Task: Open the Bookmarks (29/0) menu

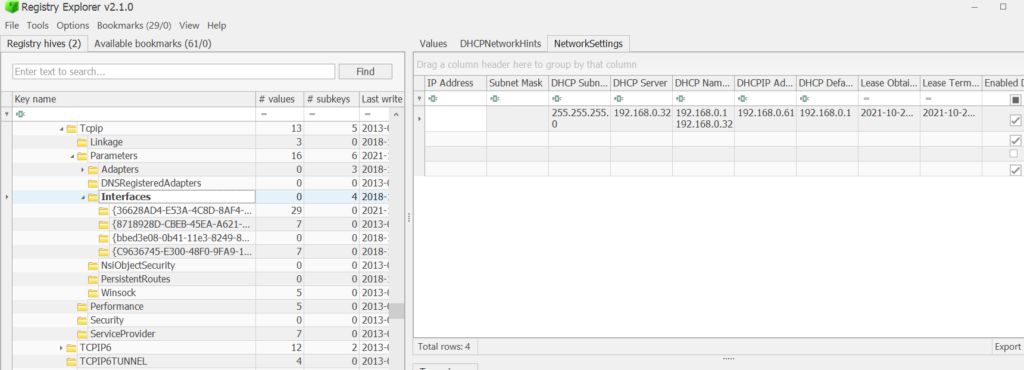Action: (x=135, y=25)
